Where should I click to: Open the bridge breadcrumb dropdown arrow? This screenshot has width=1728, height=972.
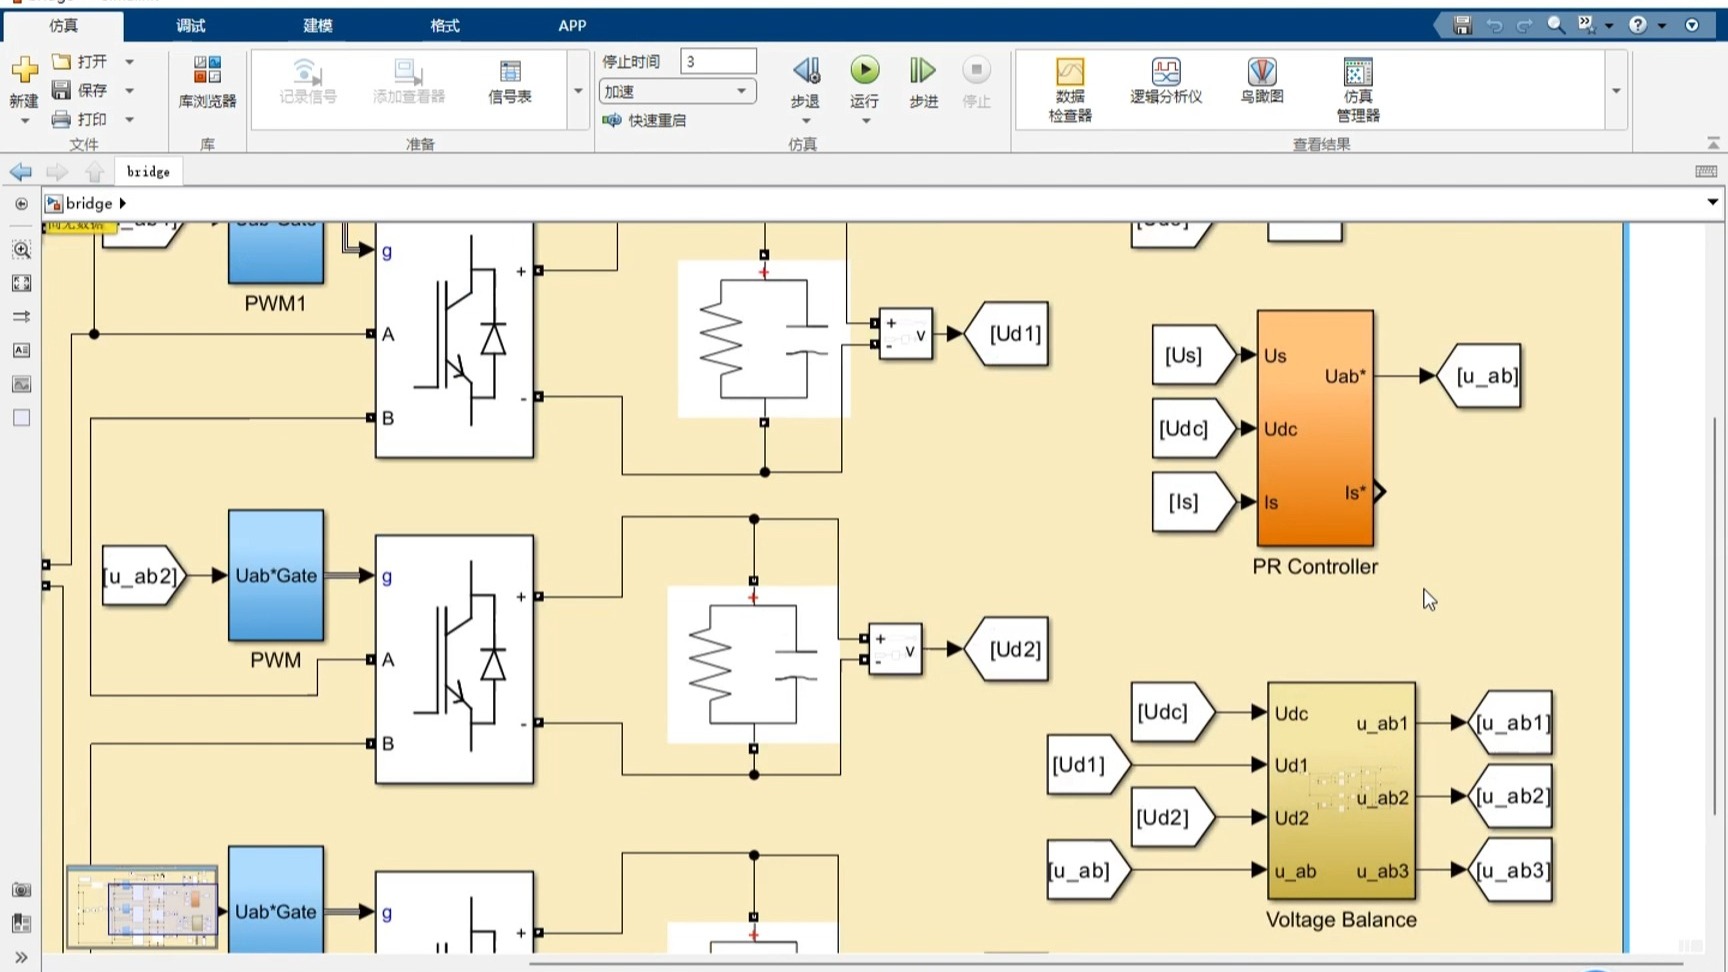(124, 203)
